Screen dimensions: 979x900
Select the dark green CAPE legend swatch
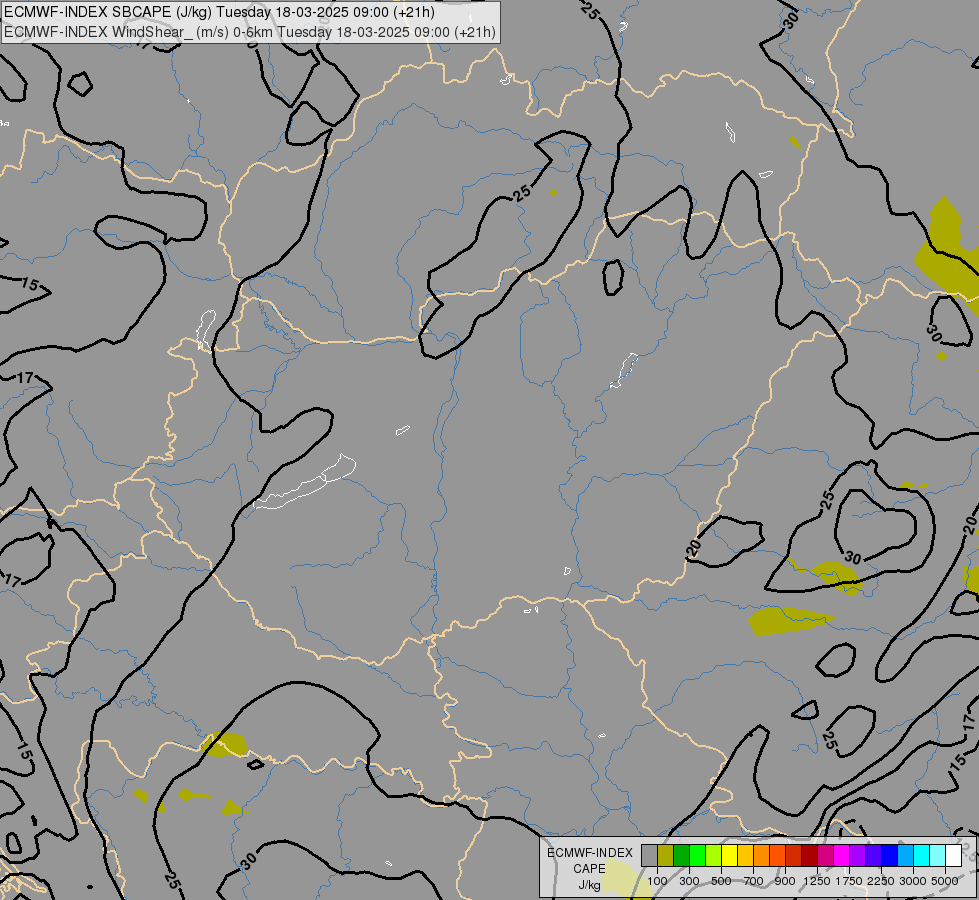[x=682, y=856]
